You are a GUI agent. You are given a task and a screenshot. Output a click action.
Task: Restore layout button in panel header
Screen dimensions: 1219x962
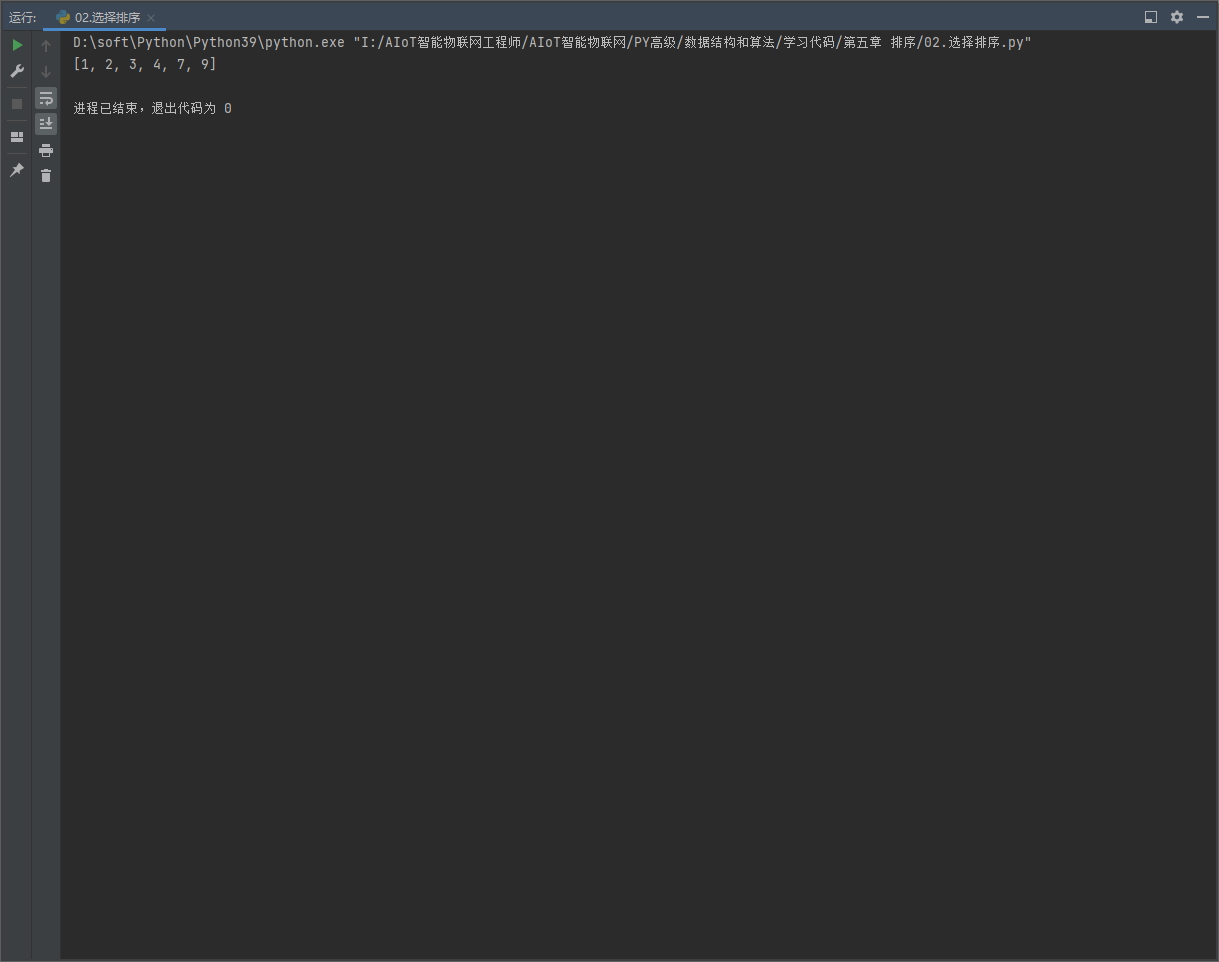(1151, 17)
